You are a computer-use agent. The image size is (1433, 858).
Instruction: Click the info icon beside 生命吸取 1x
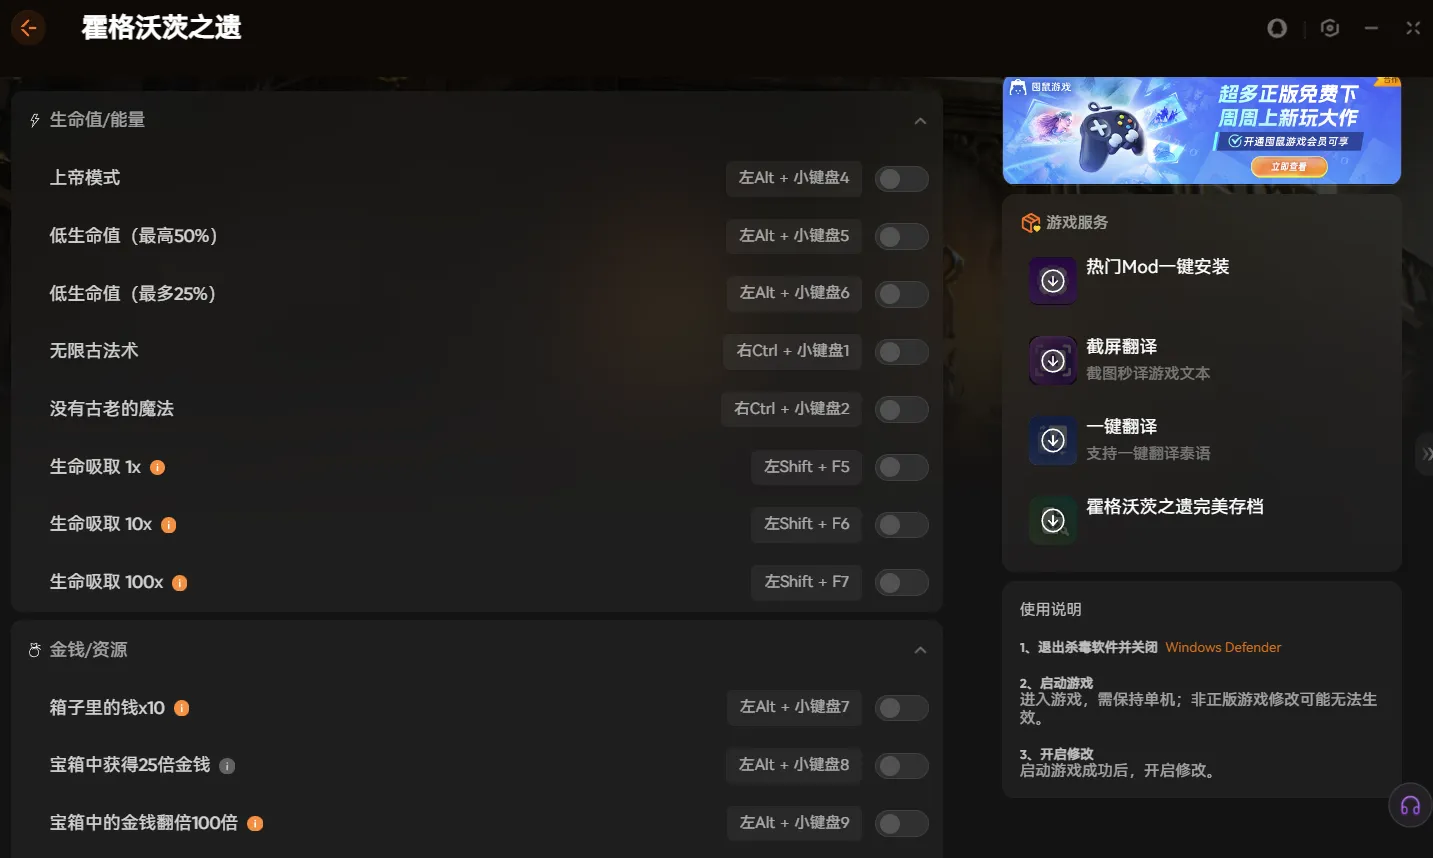point(157,467)
